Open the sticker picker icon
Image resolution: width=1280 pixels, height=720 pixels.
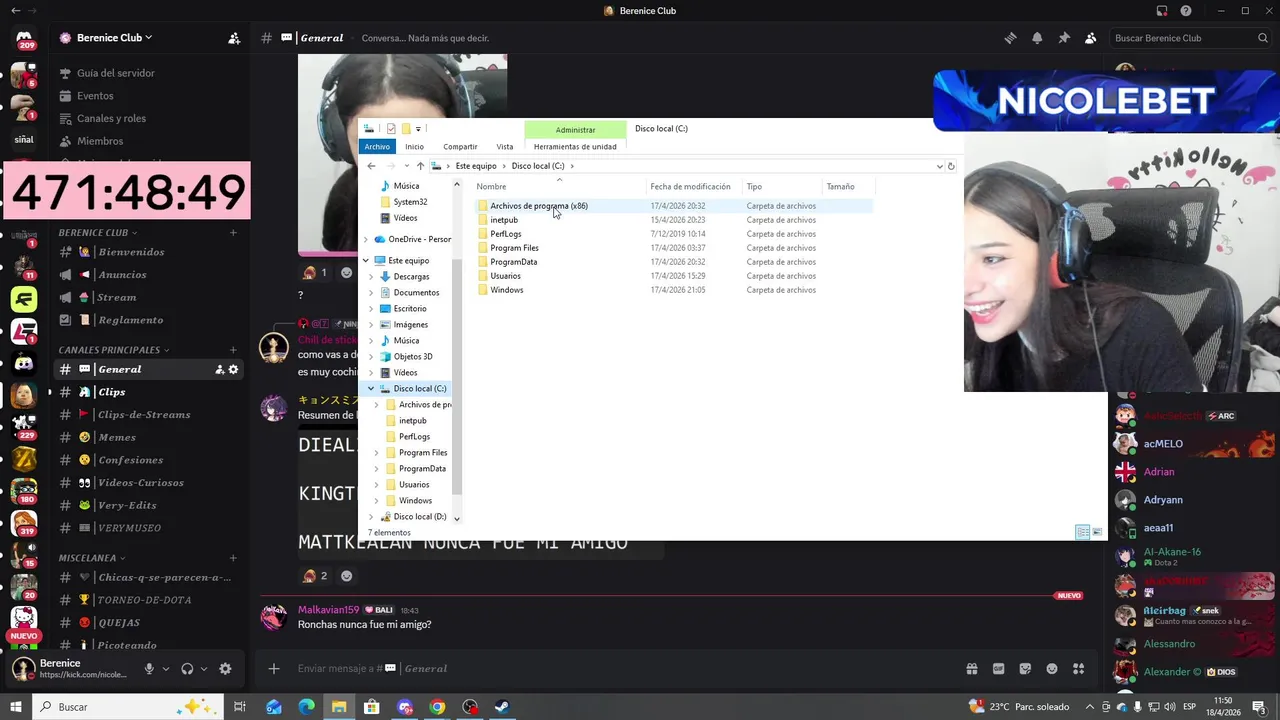[1025, 669]
